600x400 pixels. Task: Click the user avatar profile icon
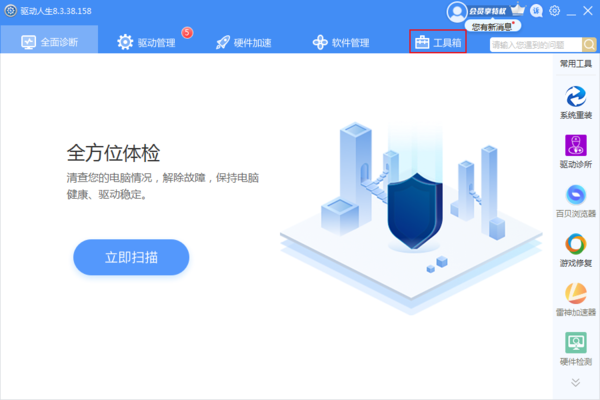[457, 11]
